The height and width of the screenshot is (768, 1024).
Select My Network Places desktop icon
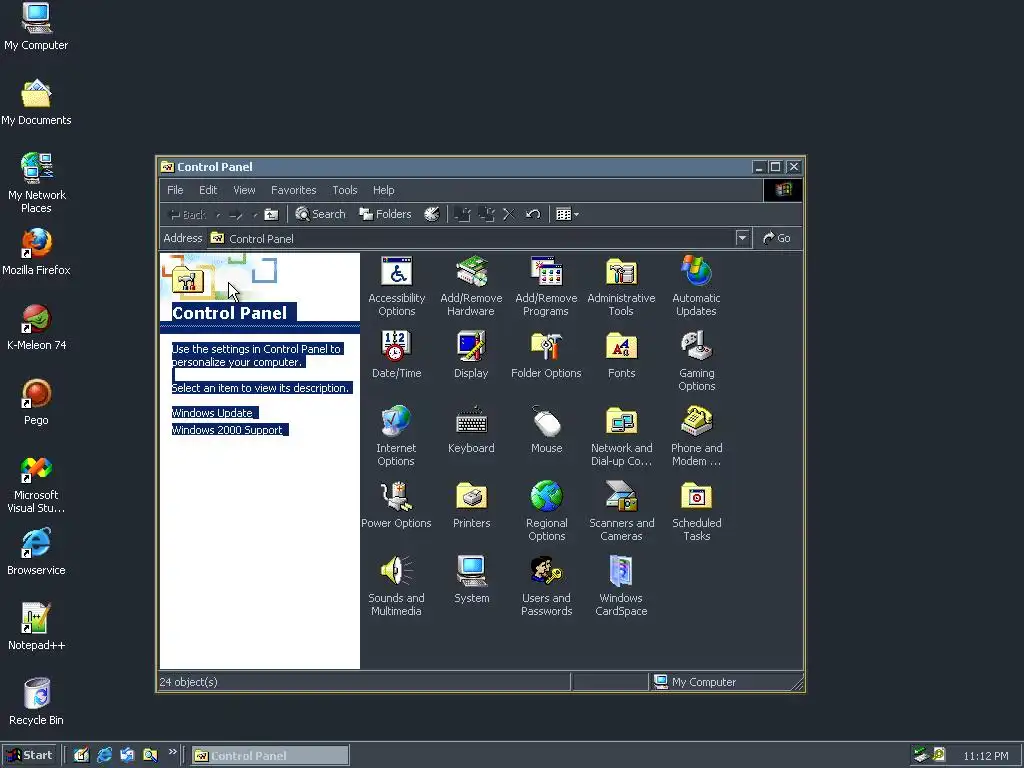[x=37, y=184]
